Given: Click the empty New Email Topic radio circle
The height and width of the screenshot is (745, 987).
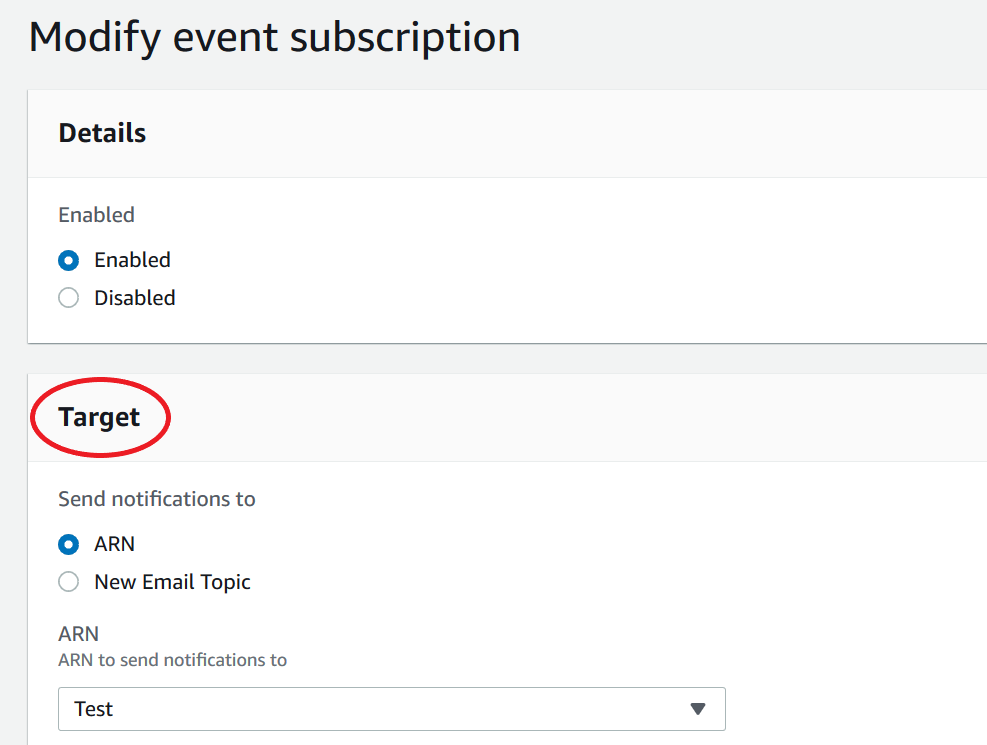Looking at the screenshot, I should pyautogui.click(x=67, y=581).
